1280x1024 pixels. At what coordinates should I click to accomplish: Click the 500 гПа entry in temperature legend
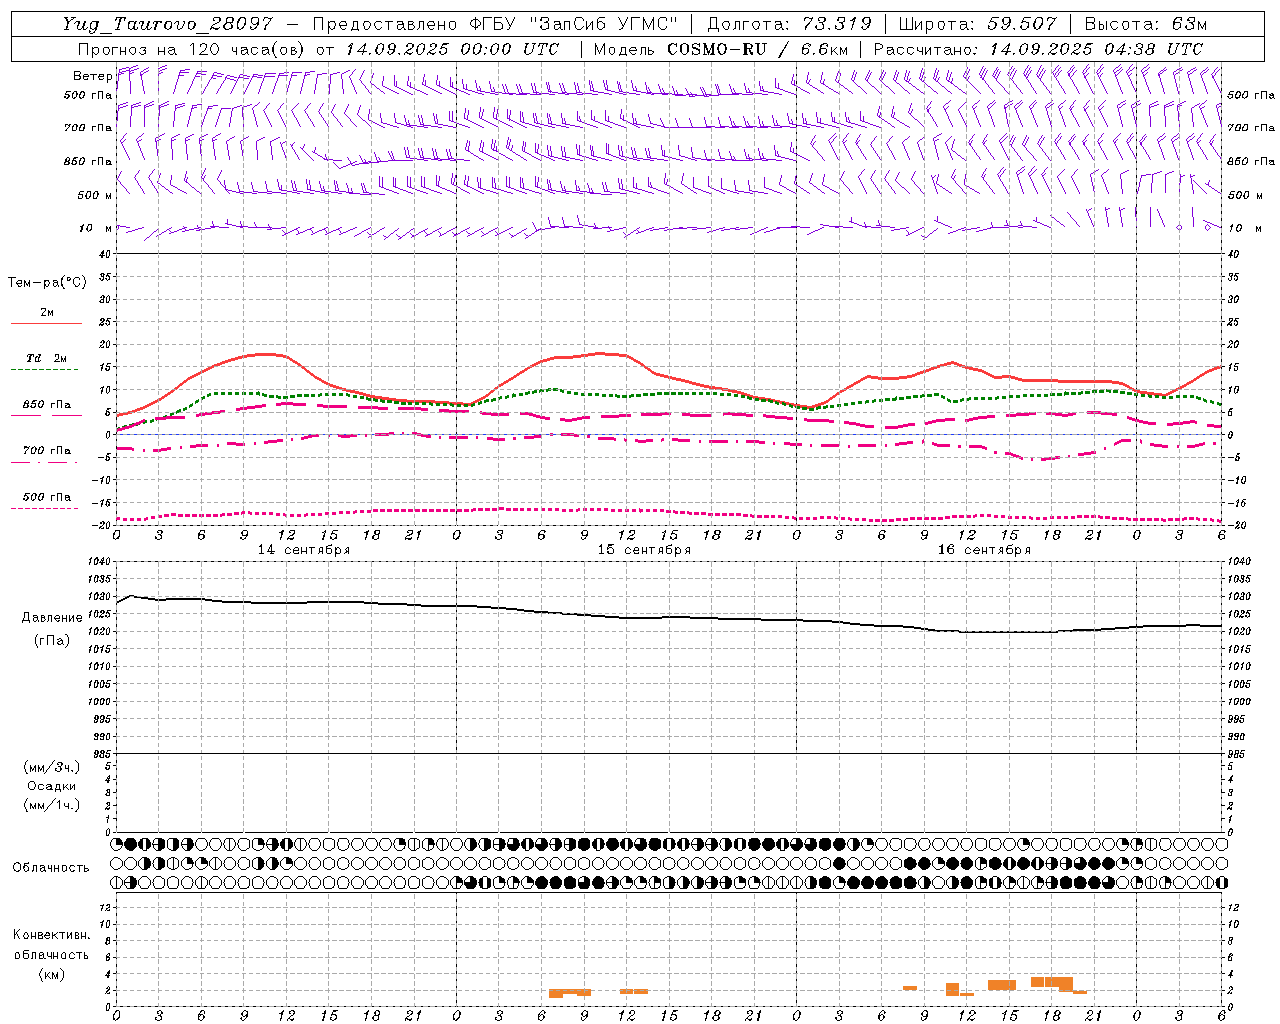coord(47,497)
